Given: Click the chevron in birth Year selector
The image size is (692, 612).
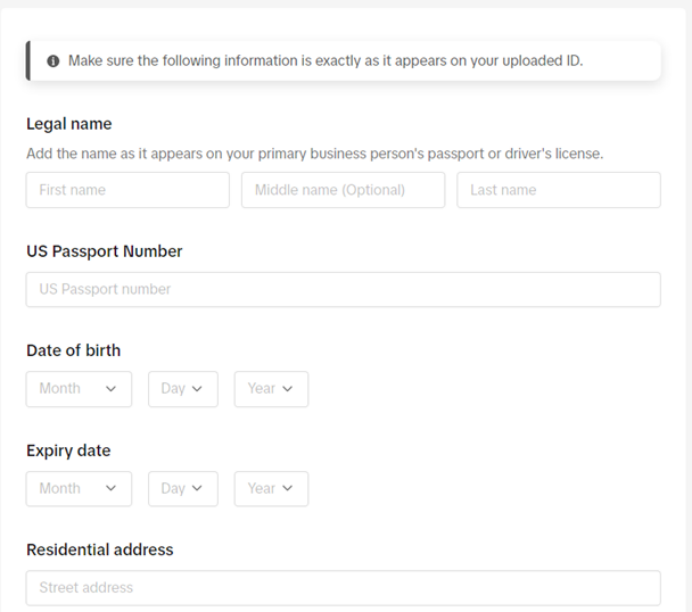Looking at the screenshot, I should [x=287, y=389].
